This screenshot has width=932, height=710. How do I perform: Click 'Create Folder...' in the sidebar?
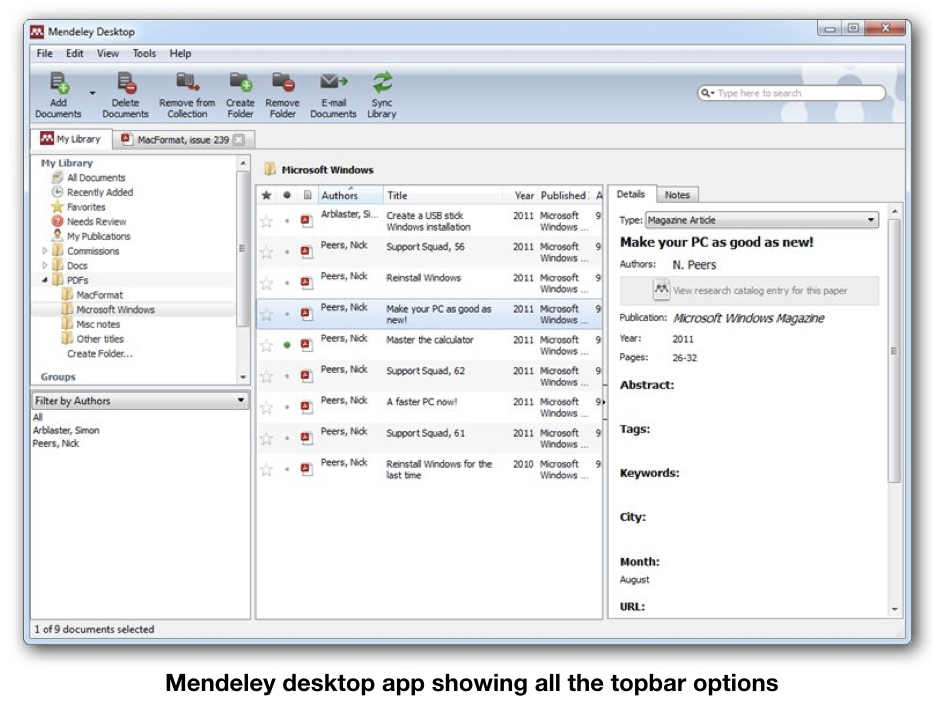tap(99, 352)
